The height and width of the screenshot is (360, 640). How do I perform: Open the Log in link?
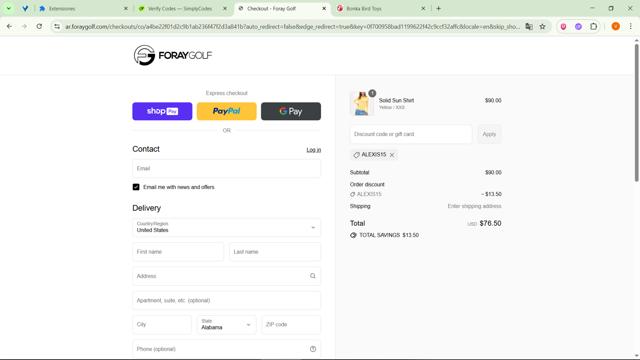(313, 150)
